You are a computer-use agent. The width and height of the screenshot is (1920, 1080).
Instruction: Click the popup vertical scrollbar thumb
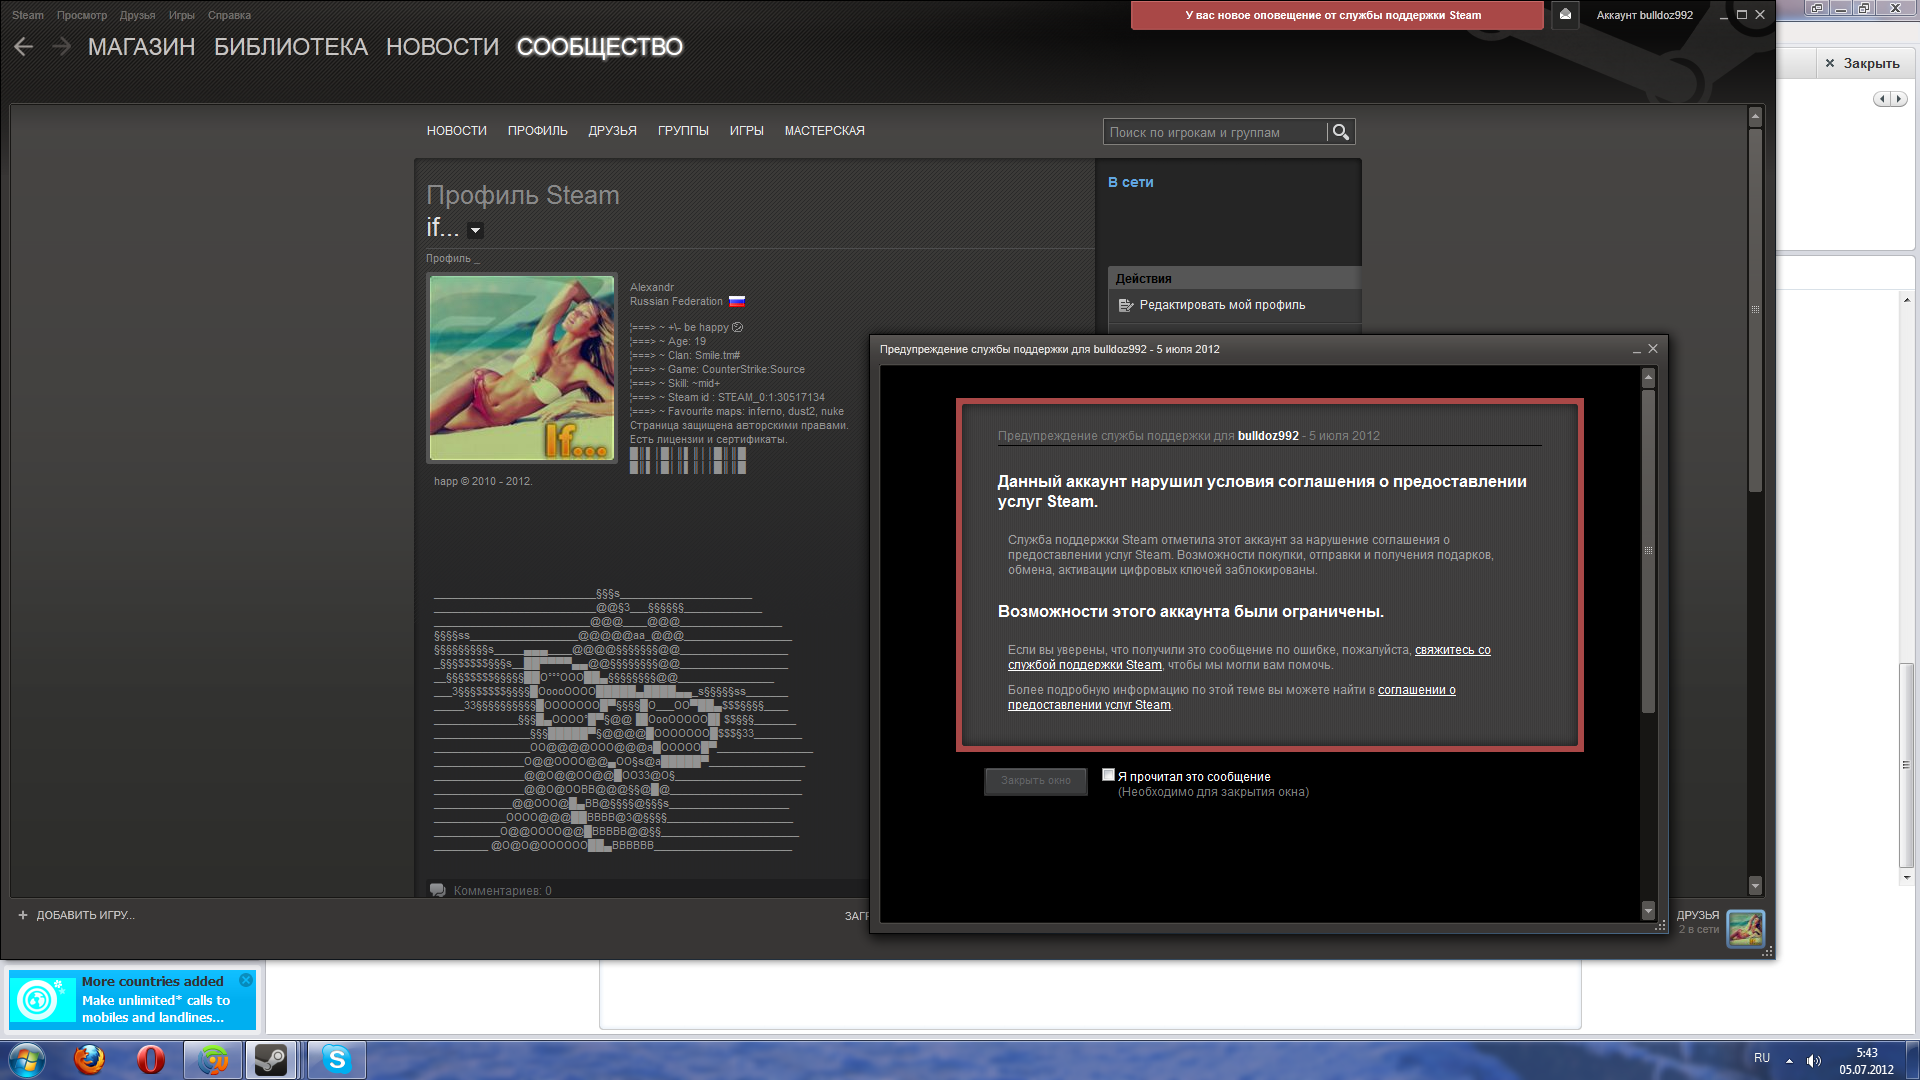(1648, 550)
